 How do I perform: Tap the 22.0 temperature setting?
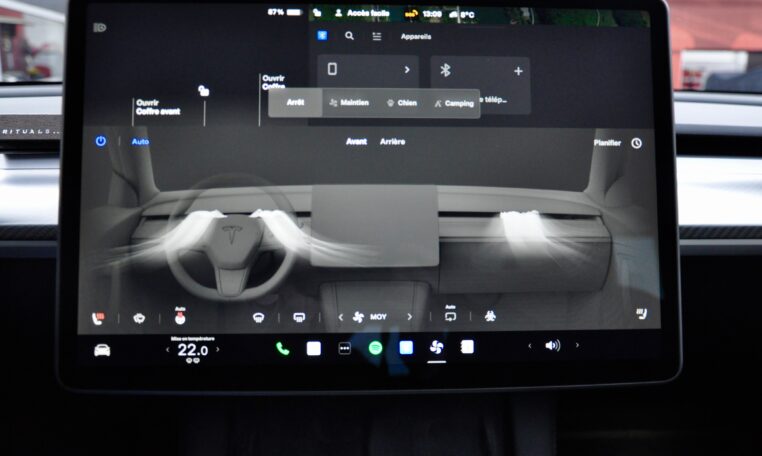192,350
